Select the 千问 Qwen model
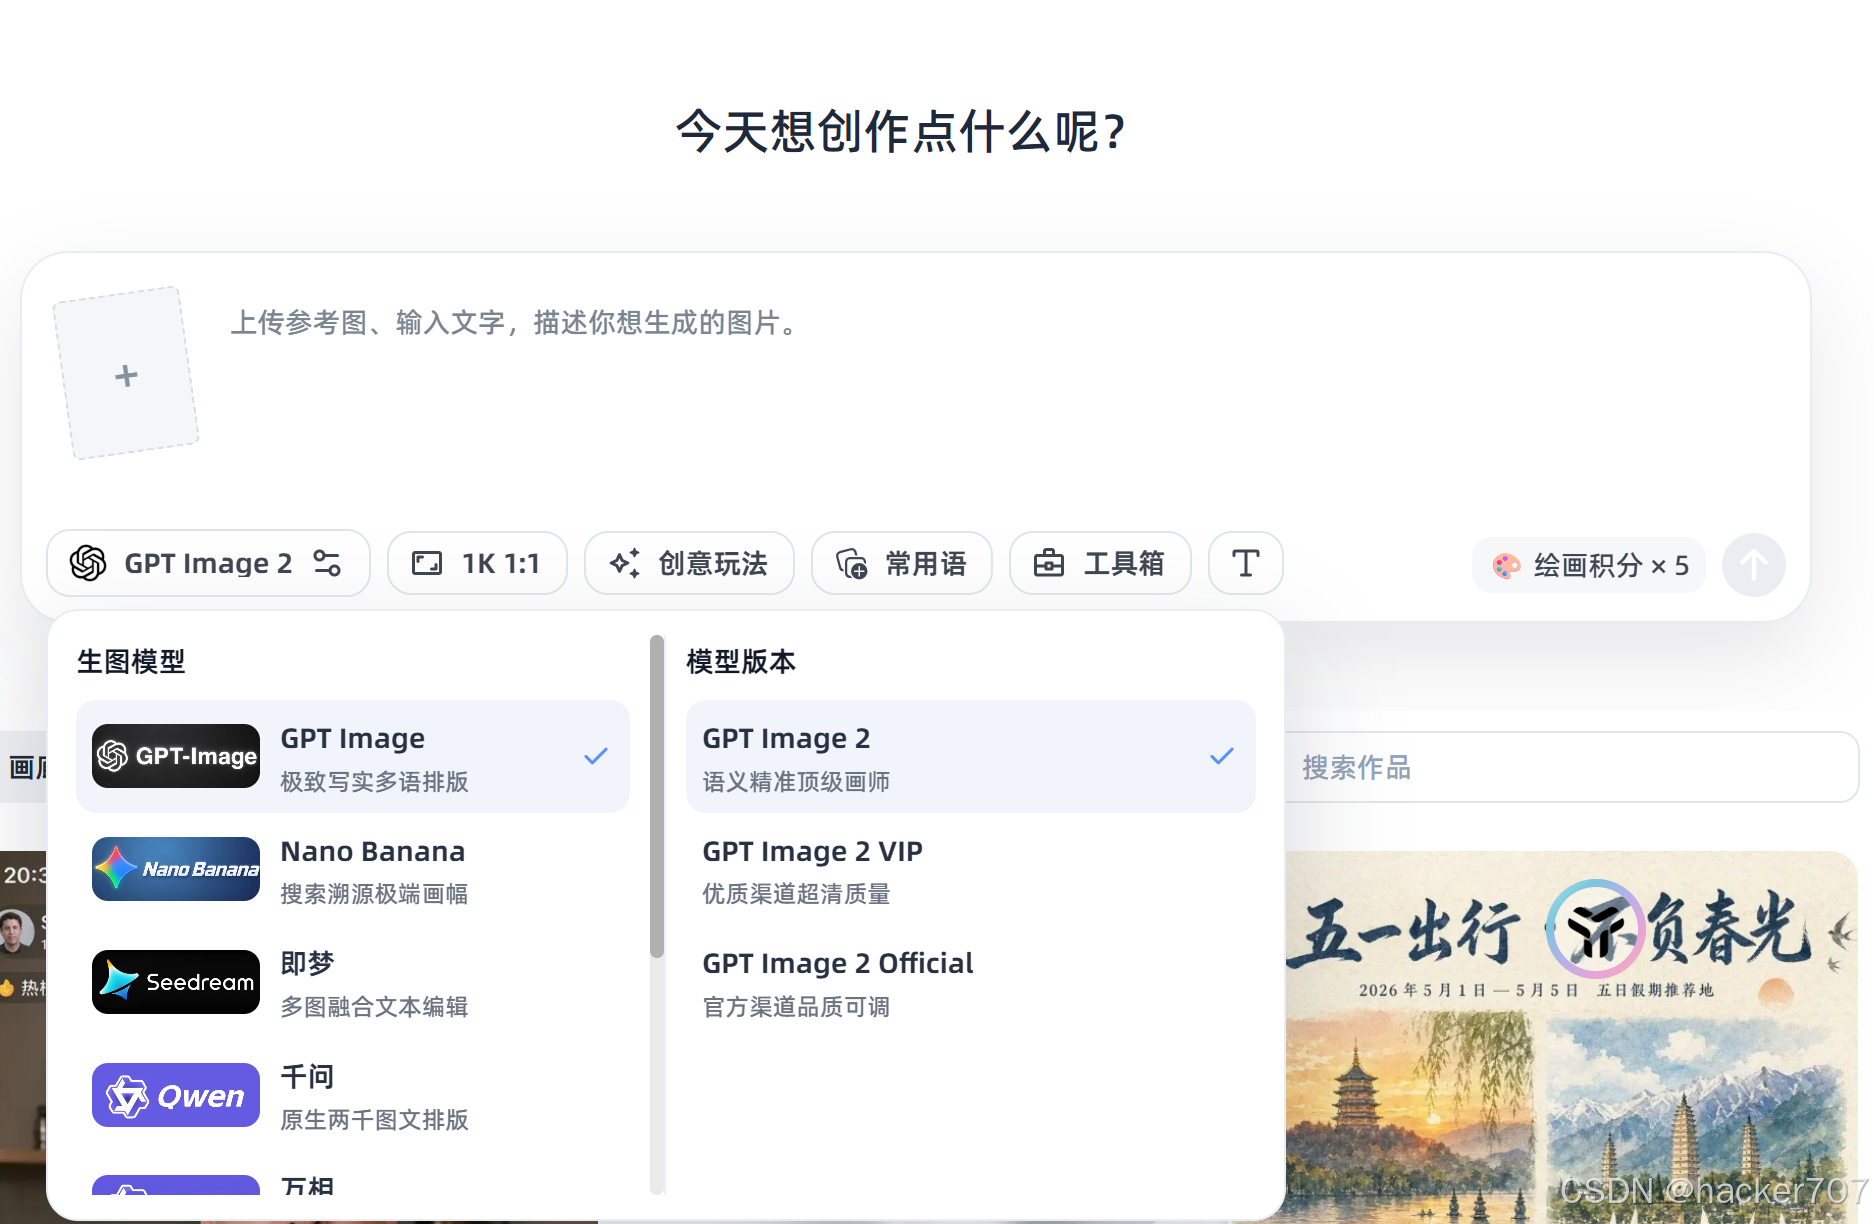Viewport: 1874px width, 1224px height. click(353, 1096)
